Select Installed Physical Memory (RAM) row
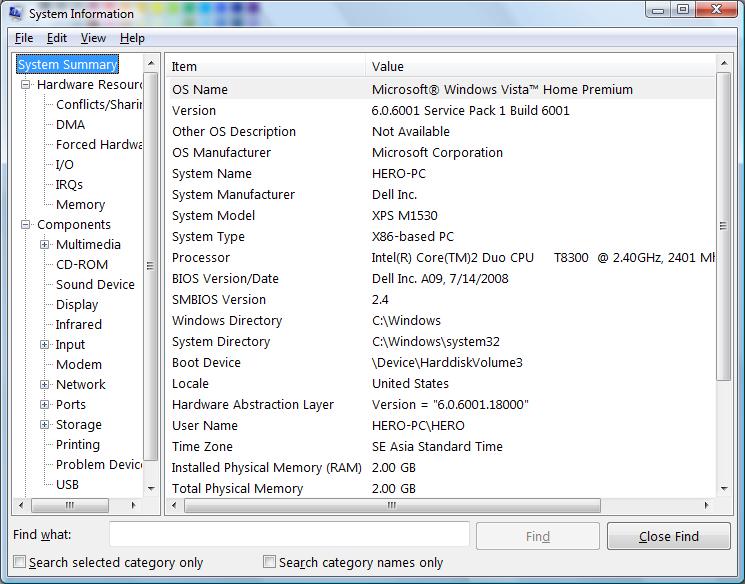 (442, 468)
